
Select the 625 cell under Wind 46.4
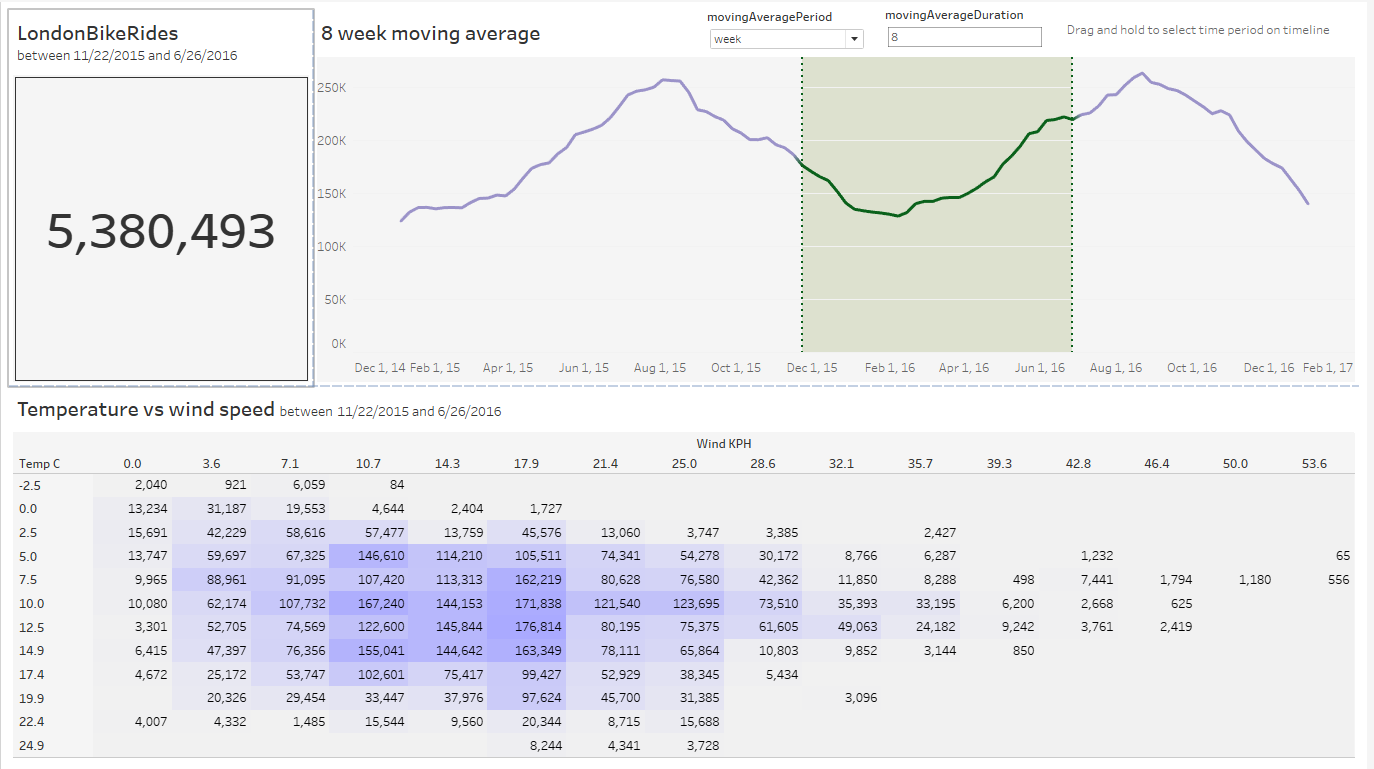(x=1157, y=604)
